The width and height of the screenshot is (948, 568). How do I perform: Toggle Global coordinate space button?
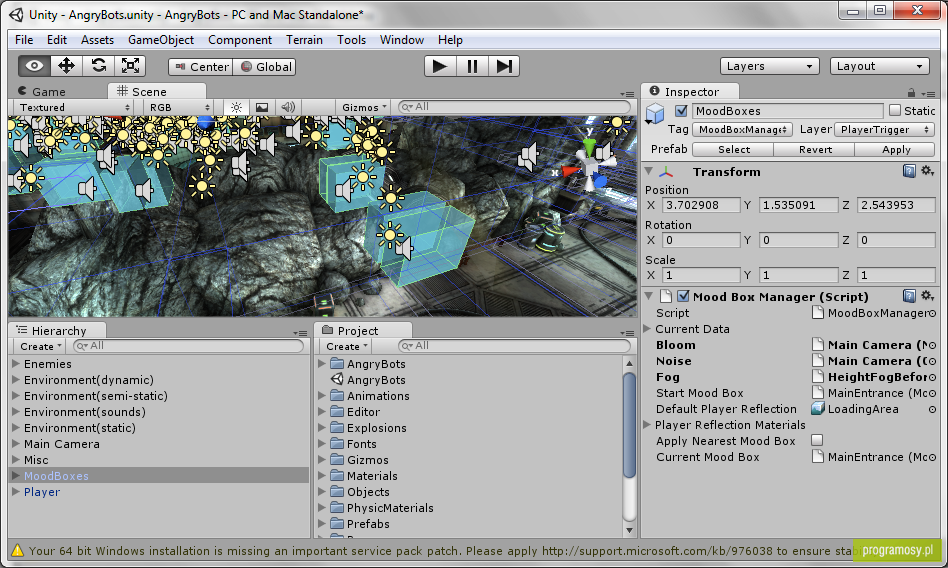click(x=265, y=67)
